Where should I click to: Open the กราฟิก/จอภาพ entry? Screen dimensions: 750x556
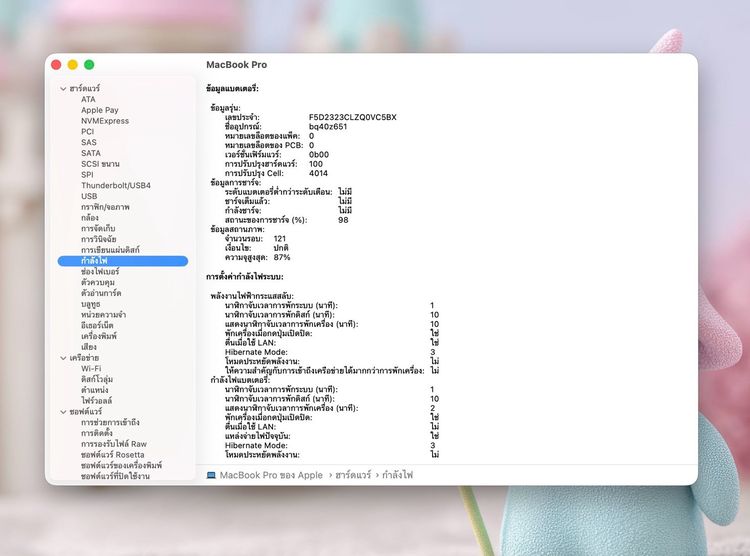pyautogui.click(x=105, y=207)
